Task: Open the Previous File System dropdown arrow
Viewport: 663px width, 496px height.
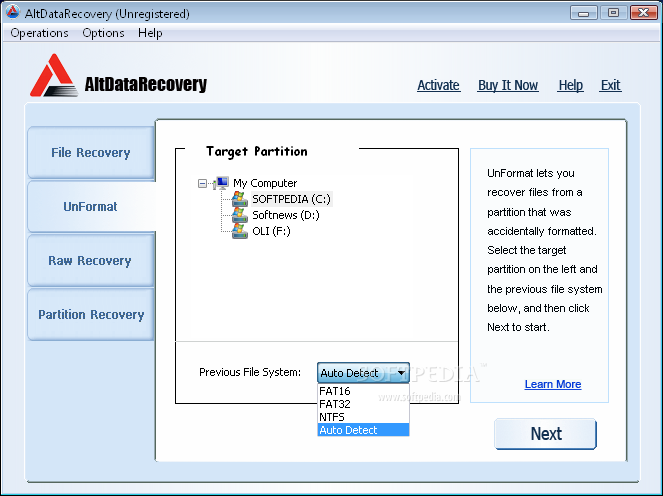Action: pos(401,373)
